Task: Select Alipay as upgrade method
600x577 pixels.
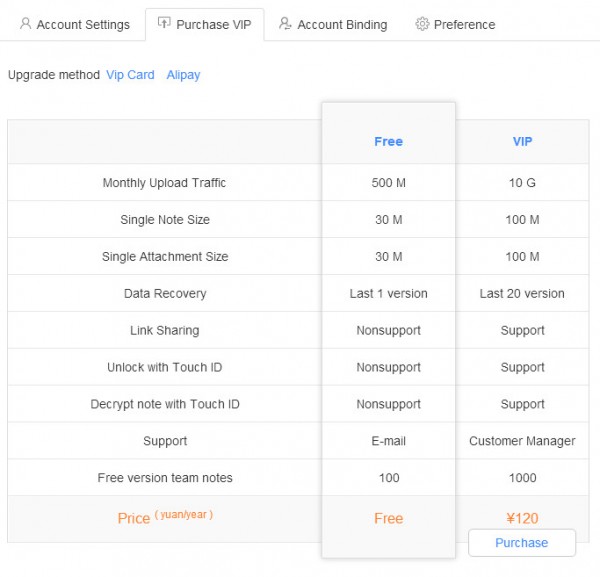Action: pyautogui.click(x=183, y=75)
